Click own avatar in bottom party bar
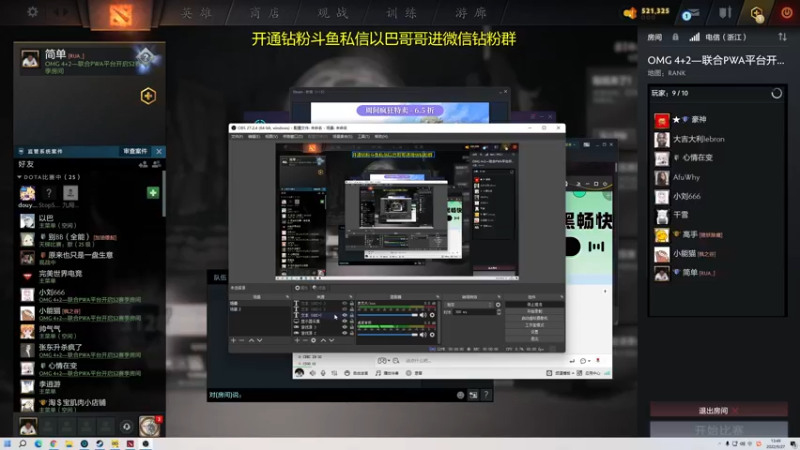The width and height of the screenshot is (800, 450). coord(28,426)
